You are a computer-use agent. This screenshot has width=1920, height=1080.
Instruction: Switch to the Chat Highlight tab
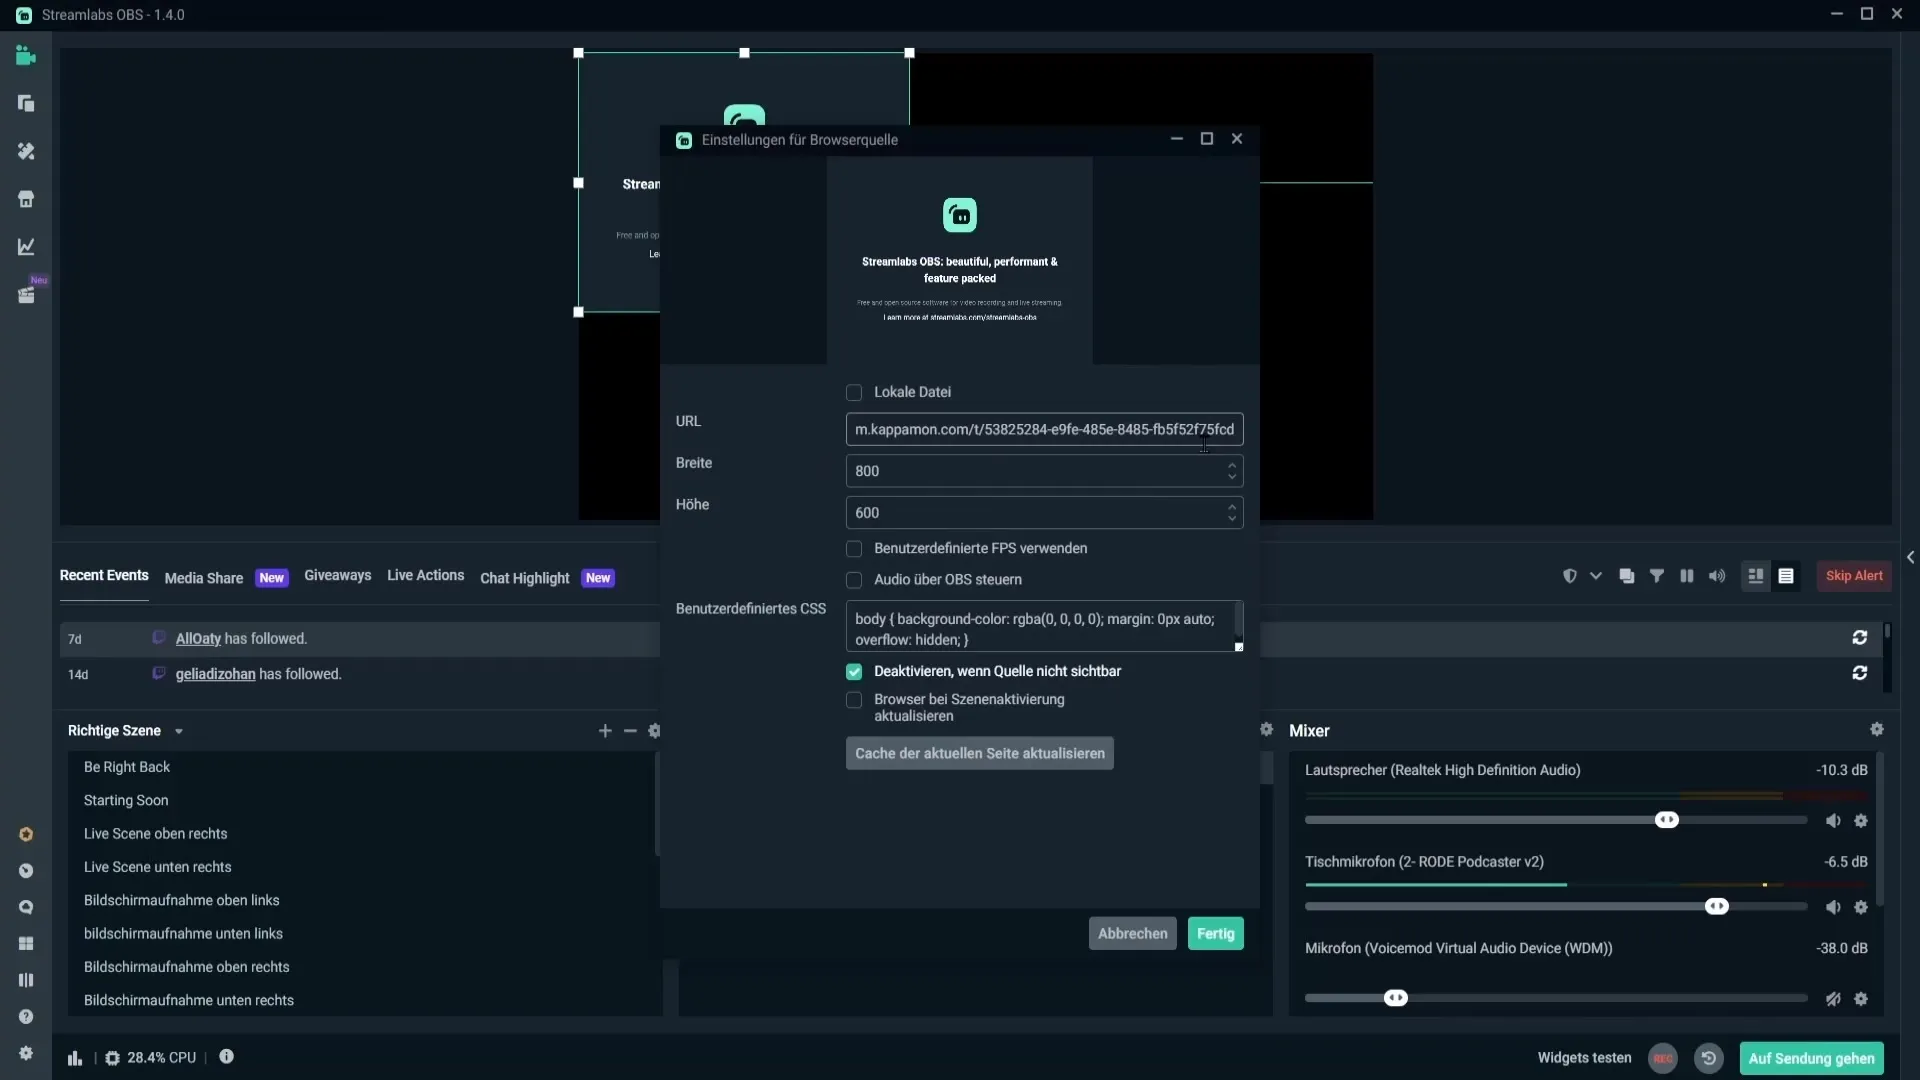[525, 578]
